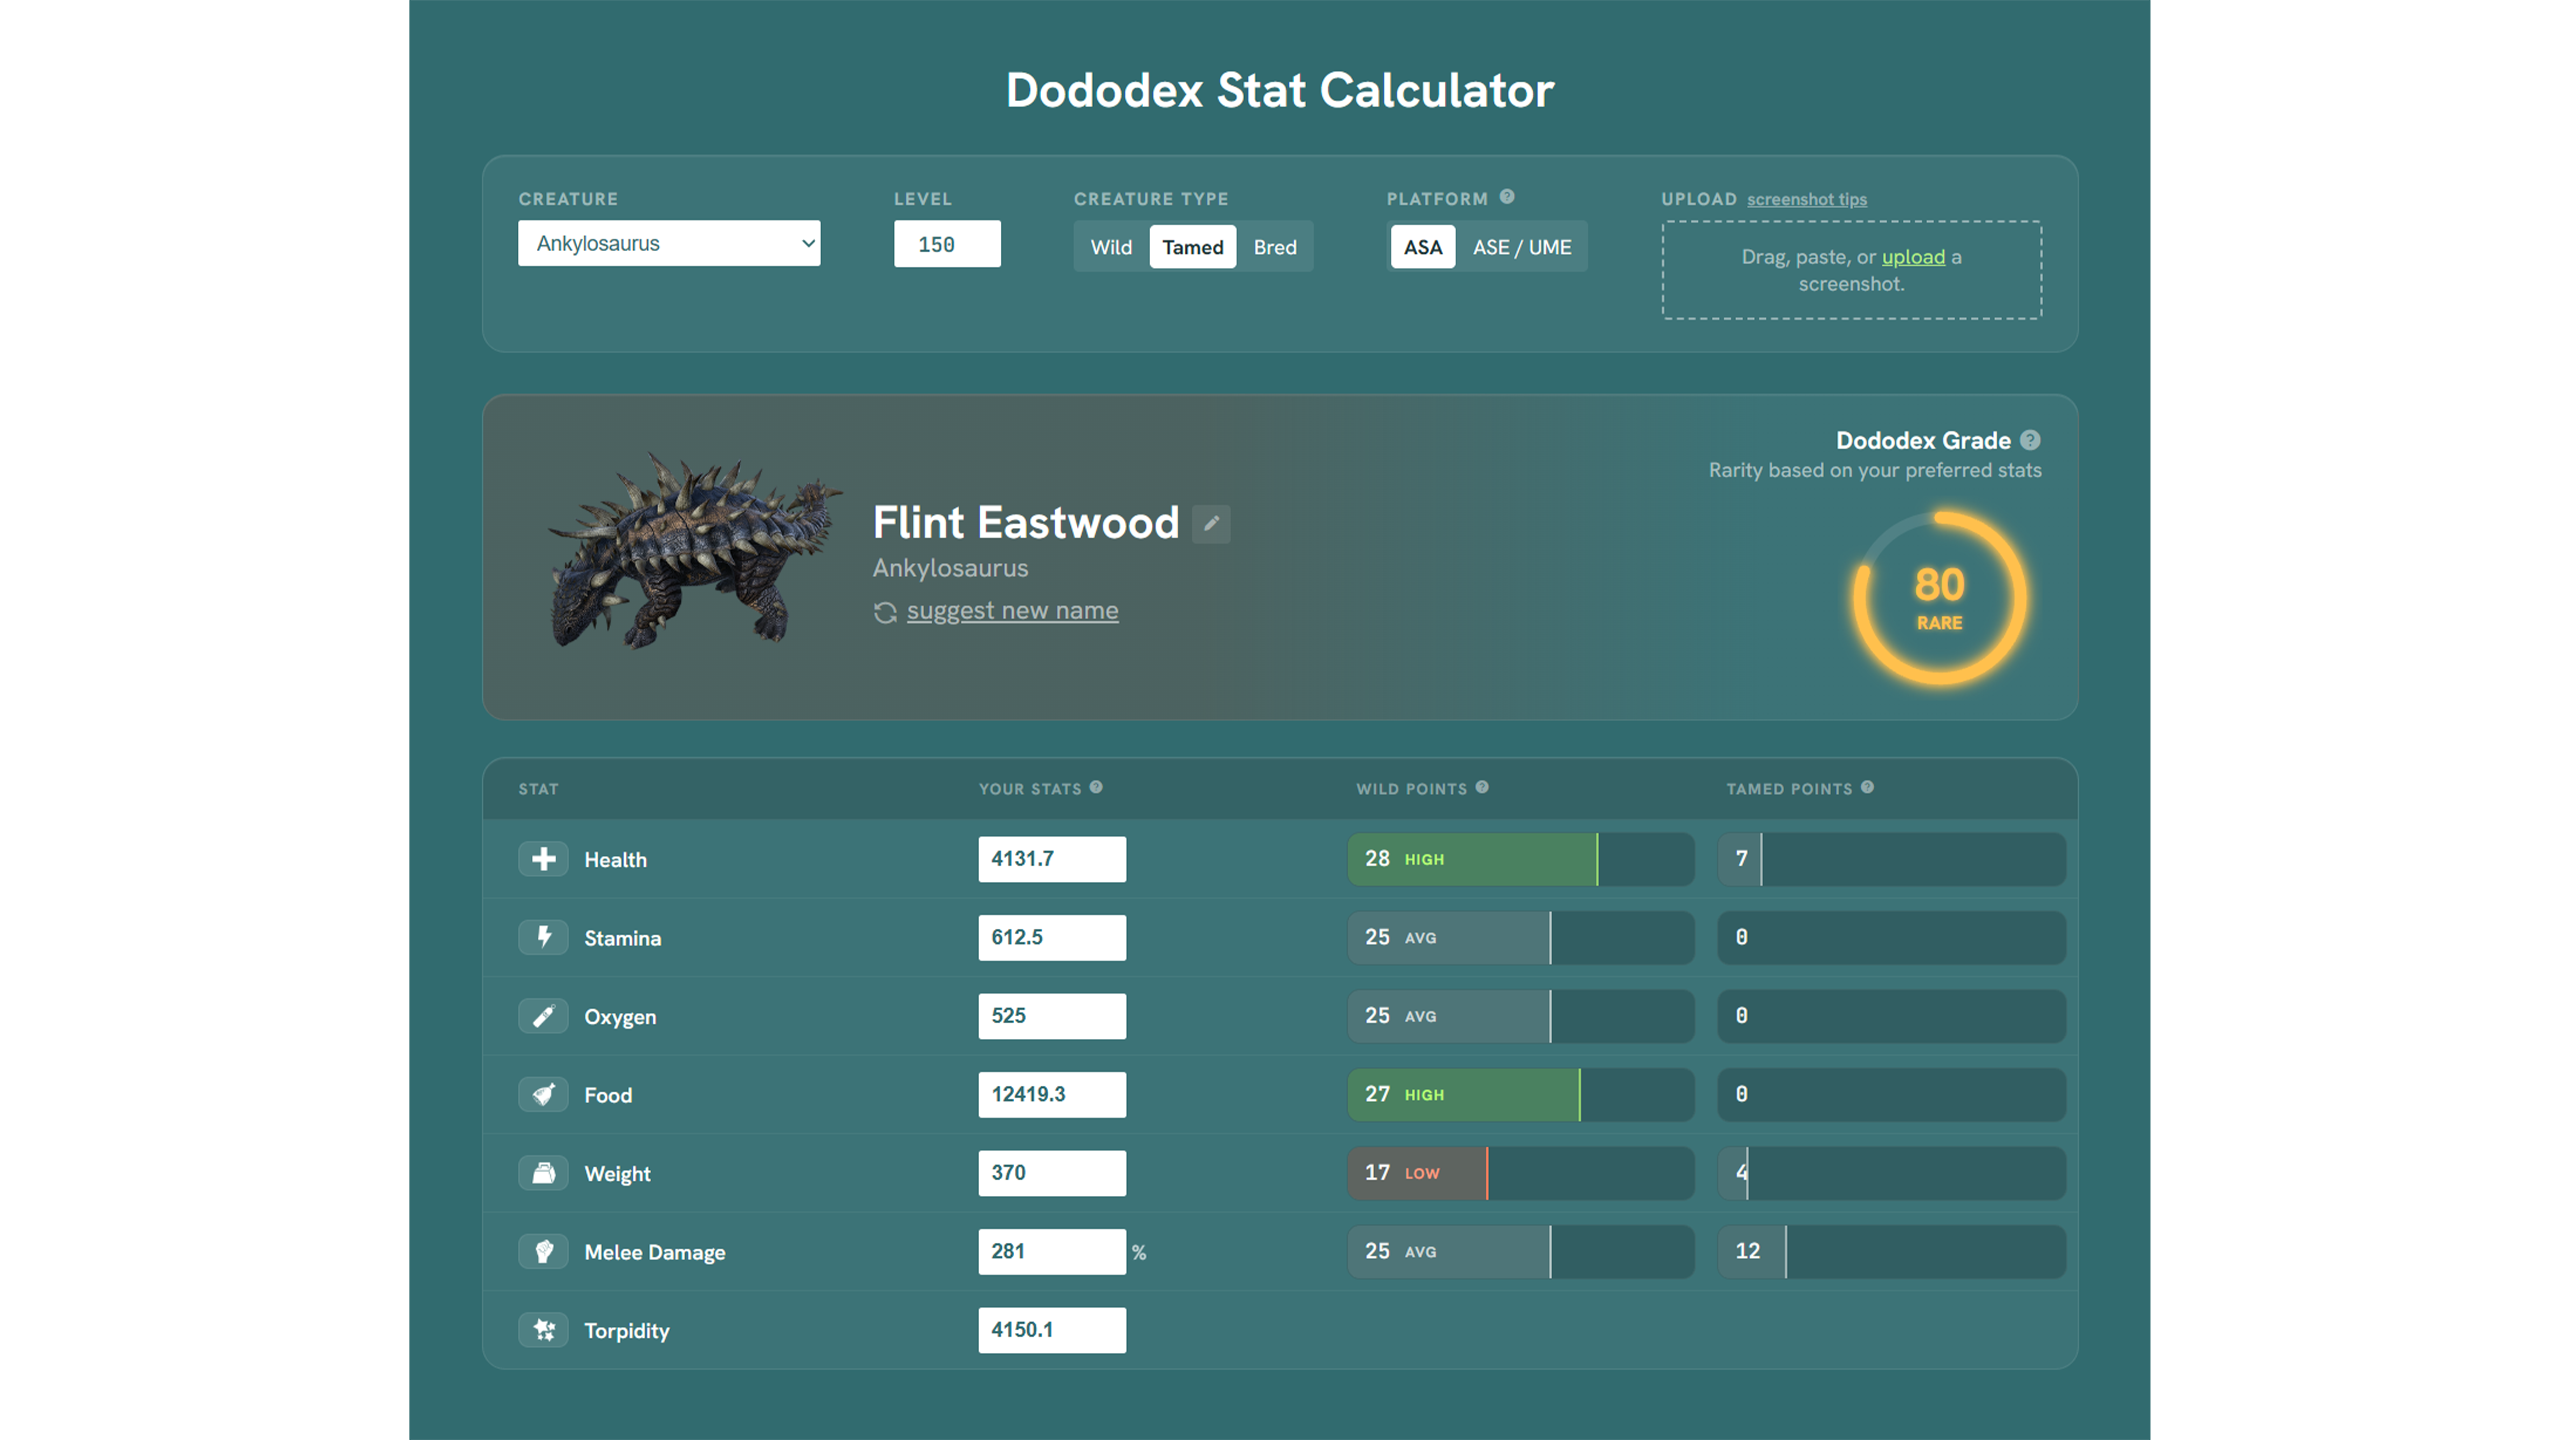
Task: Click the Food tamed points bar
Action: pyautogui.click(x=1892, y=1094)
